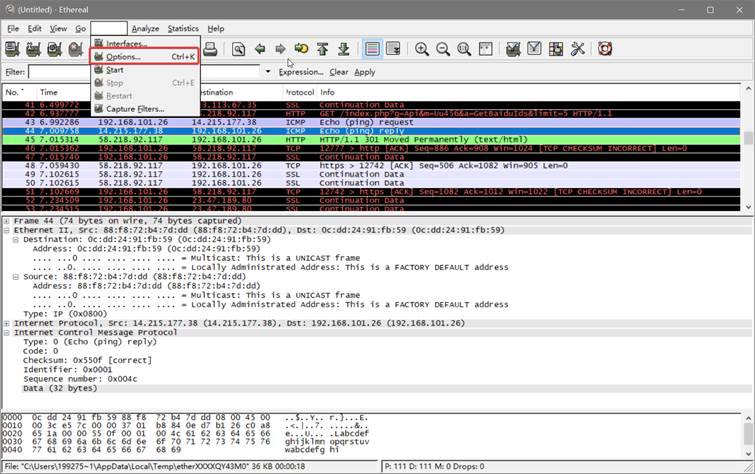Open the list of capture interfaces toolbar icon
The image size is (755, 474).
pyautogui.click(x=12, y=49)
